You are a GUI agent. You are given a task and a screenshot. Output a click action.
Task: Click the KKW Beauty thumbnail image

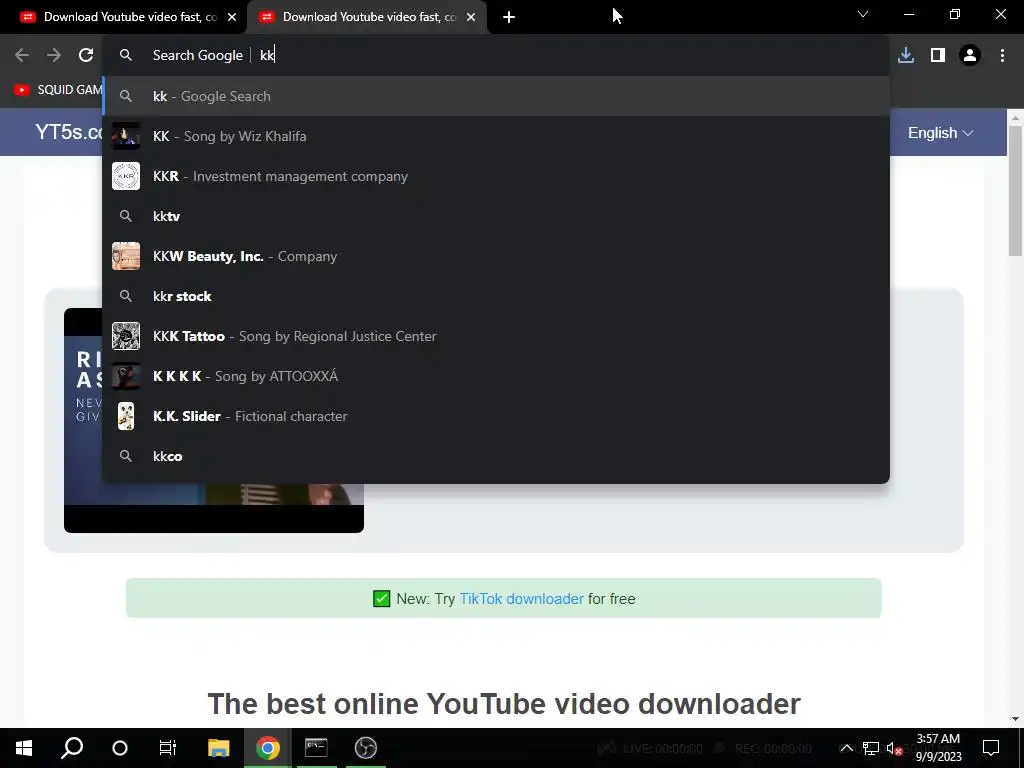tap(126, 256)
